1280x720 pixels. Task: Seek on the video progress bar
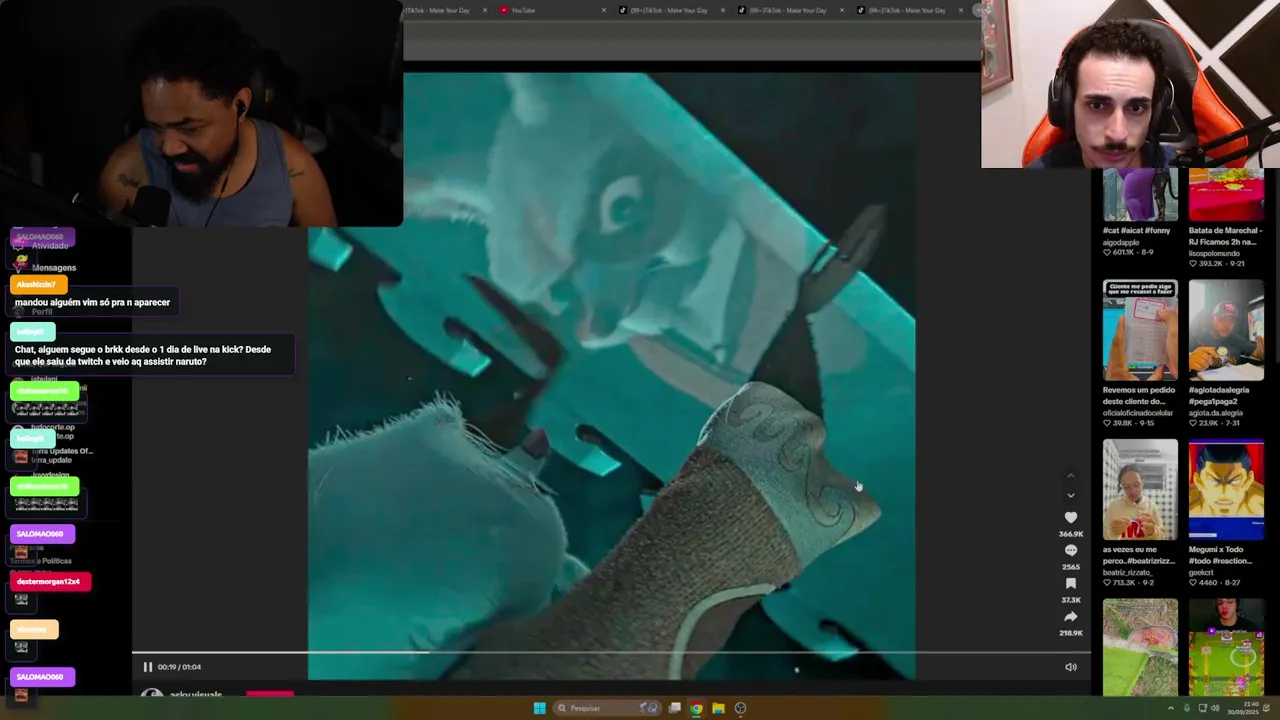click(610, 653)
